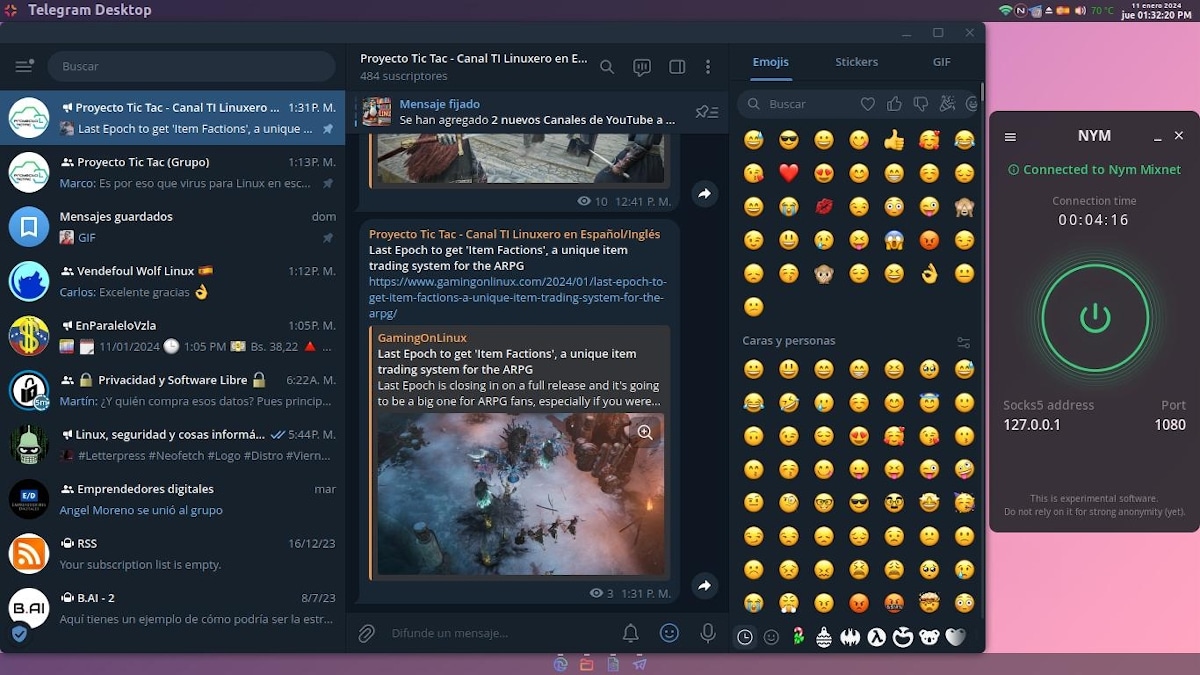Toggle the right sidebar panel icon
1200x675 pixels.
tap(677, 67)
